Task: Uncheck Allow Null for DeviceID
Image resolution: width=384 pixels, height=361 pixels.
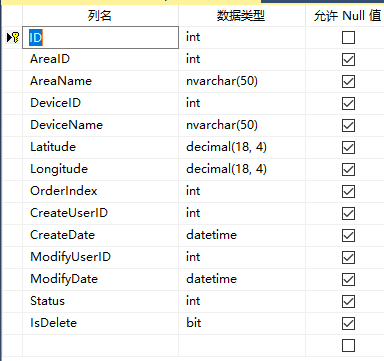Action: click(348, 103)
